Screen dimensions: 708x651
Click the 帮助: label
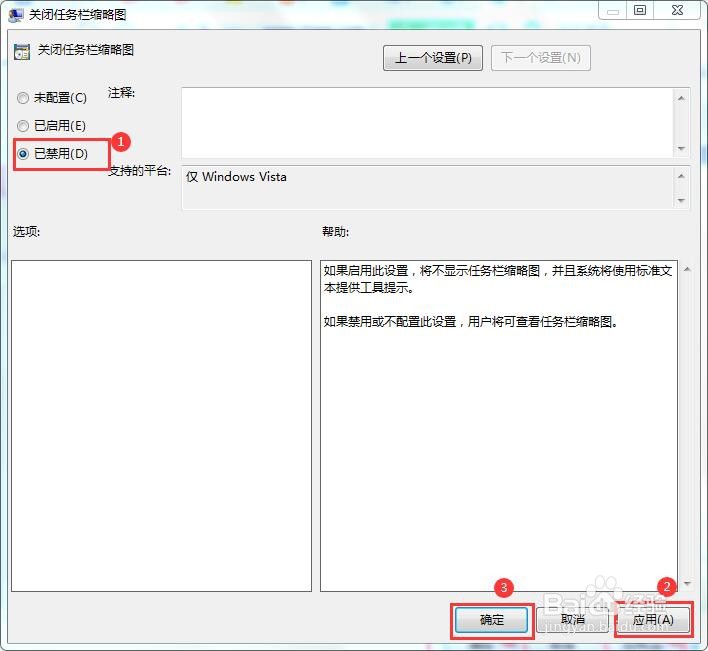coord(335,232)
